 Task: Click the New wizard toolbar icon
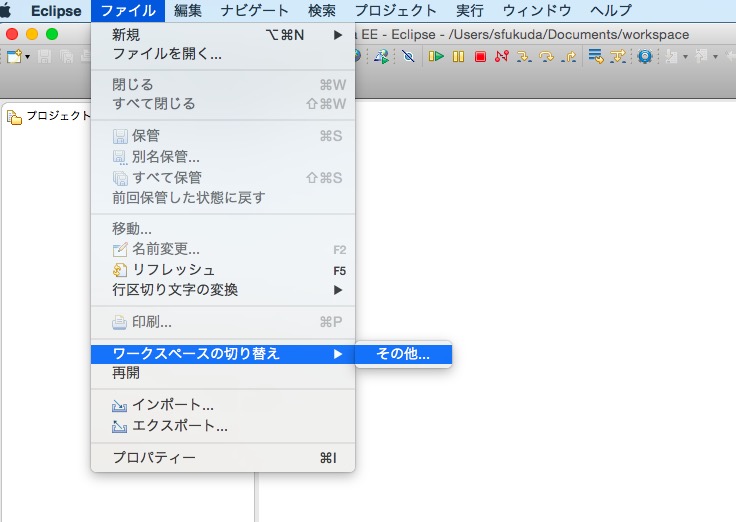15,57
